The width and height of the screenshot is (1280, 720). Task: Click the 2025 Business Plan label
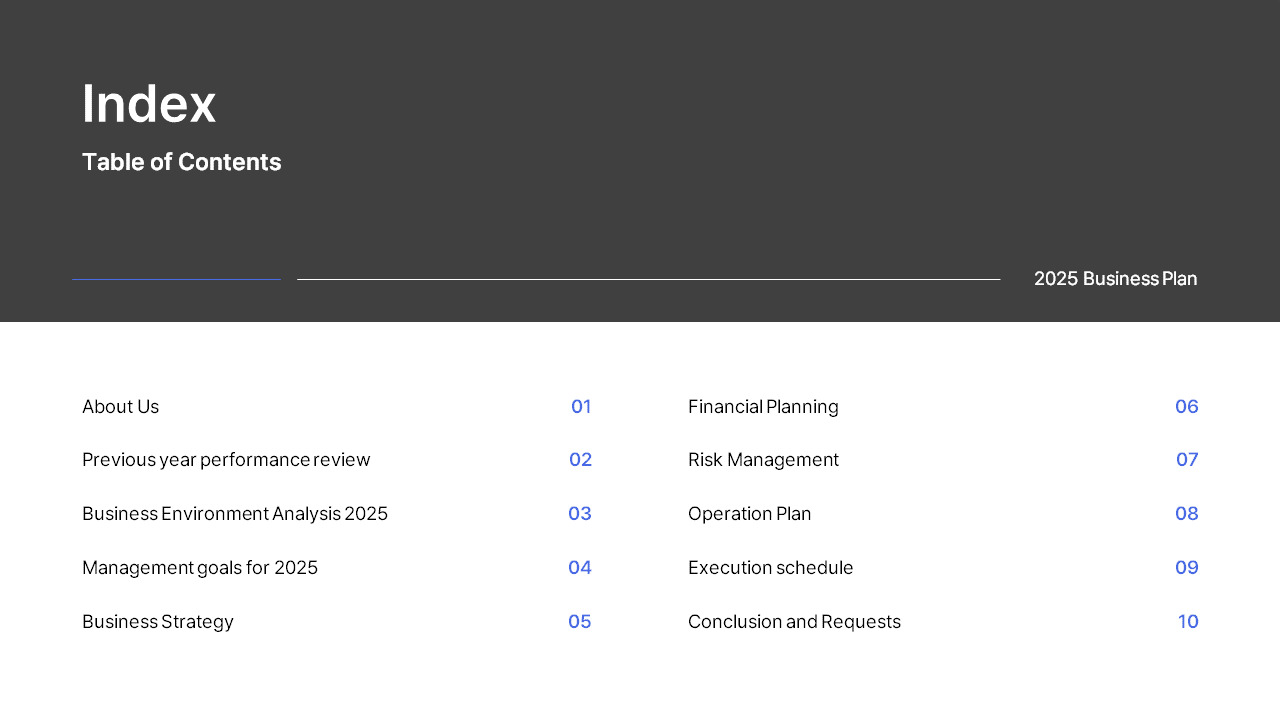pyautogui.click(x=1115, y=279)
